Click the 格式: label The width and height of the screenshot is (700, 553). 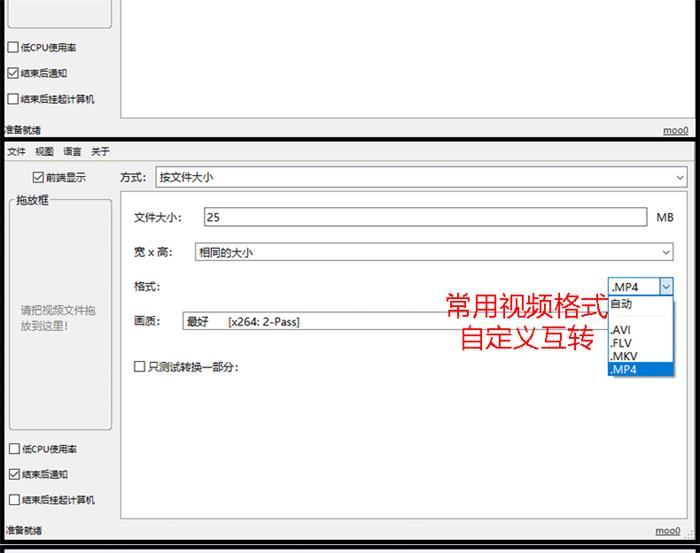(x=147, y=286)
